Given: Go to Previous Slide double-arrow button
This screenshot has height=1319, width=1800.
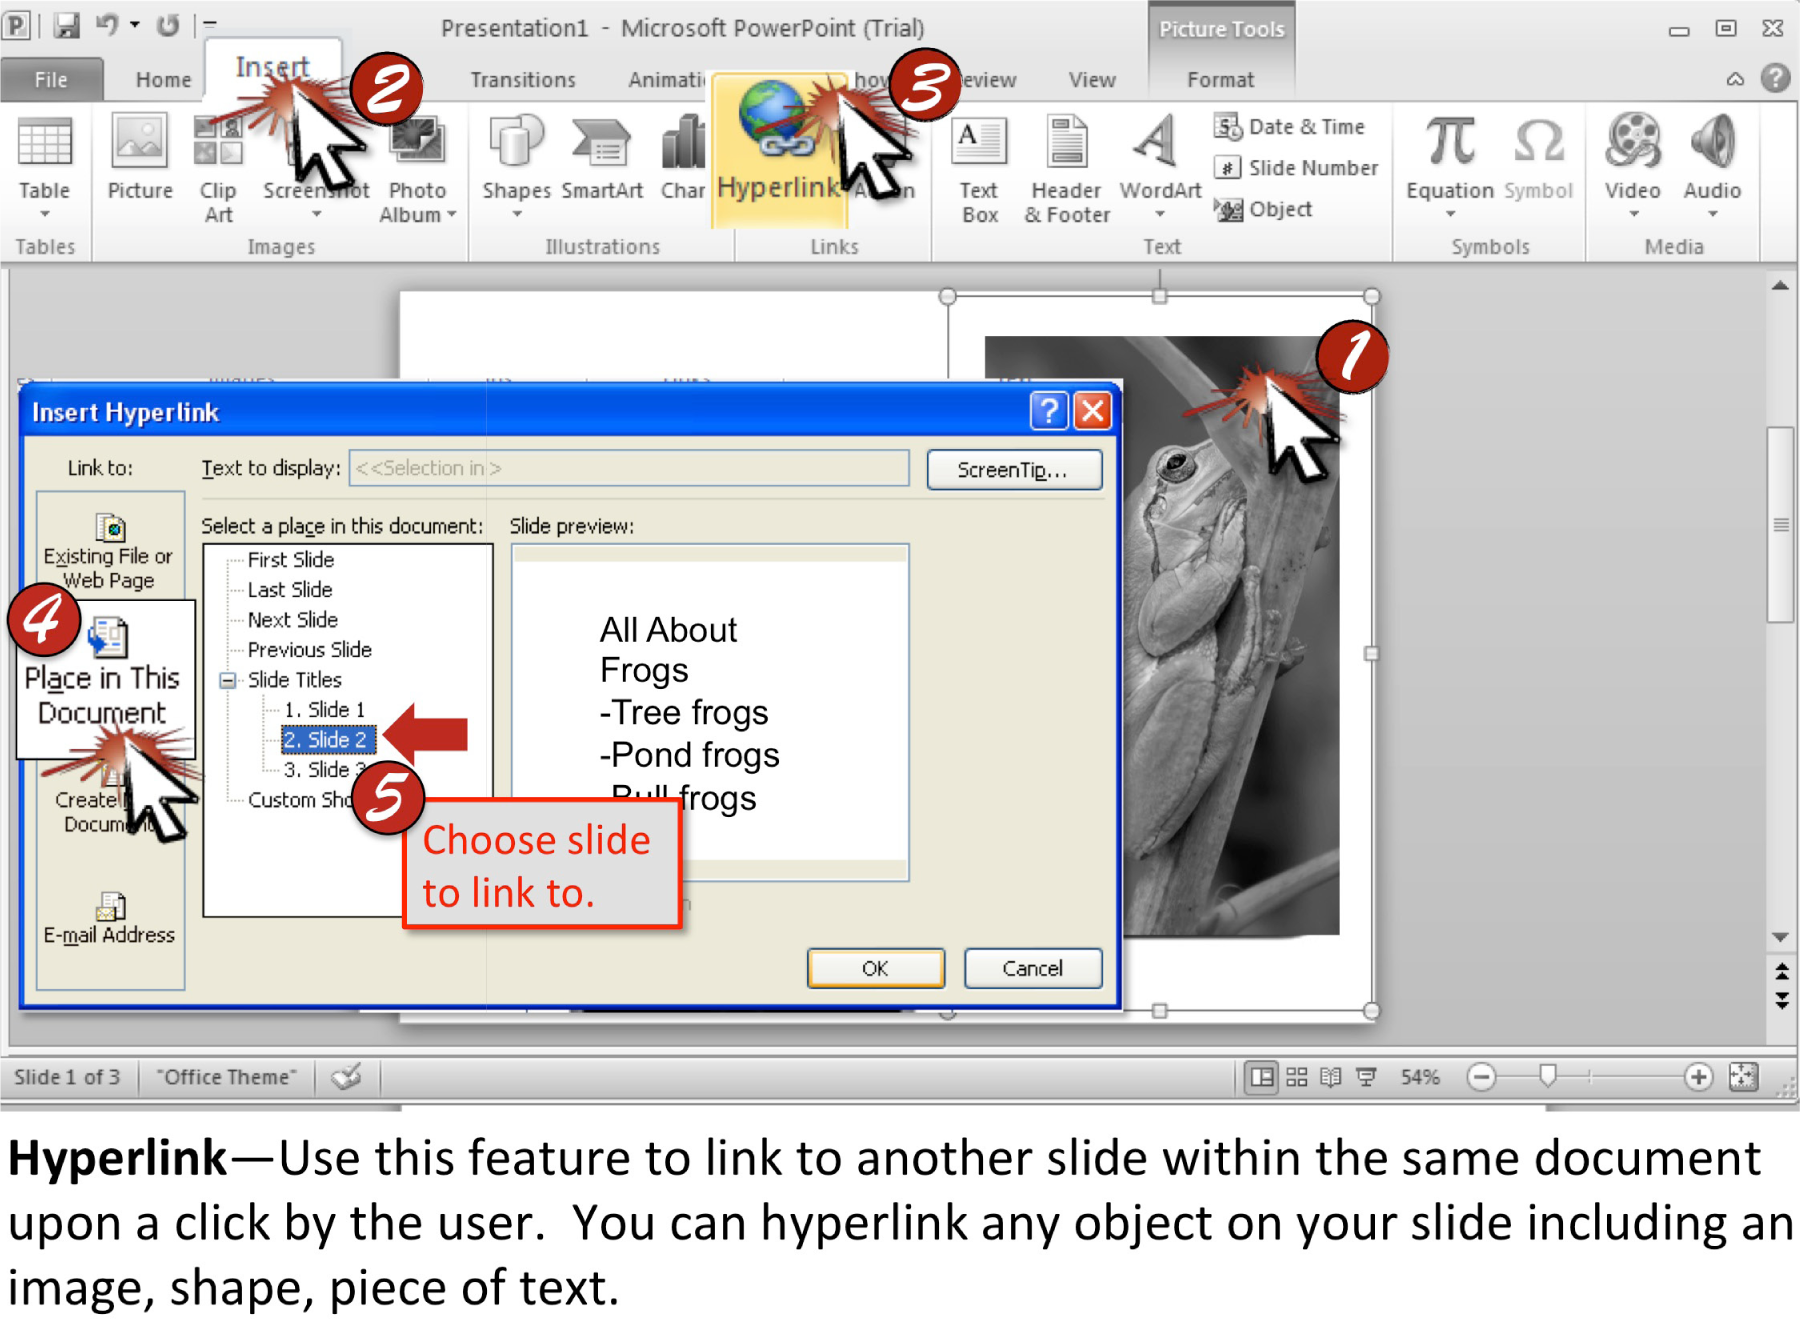Looking at the screenshot, I should click(x=1781, y=971).
